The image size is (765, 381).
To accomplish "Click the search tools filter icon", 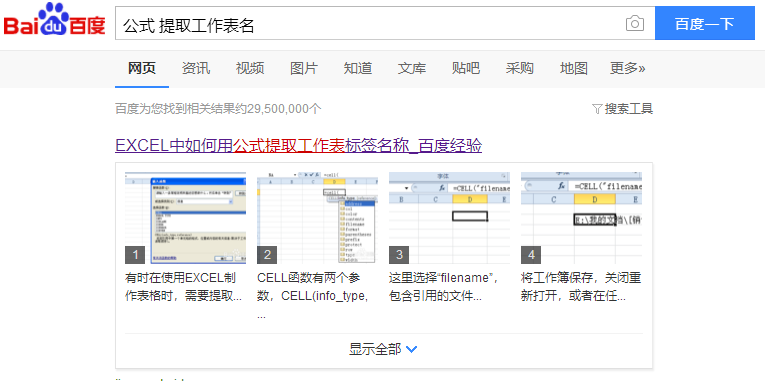I will (597, 109).
